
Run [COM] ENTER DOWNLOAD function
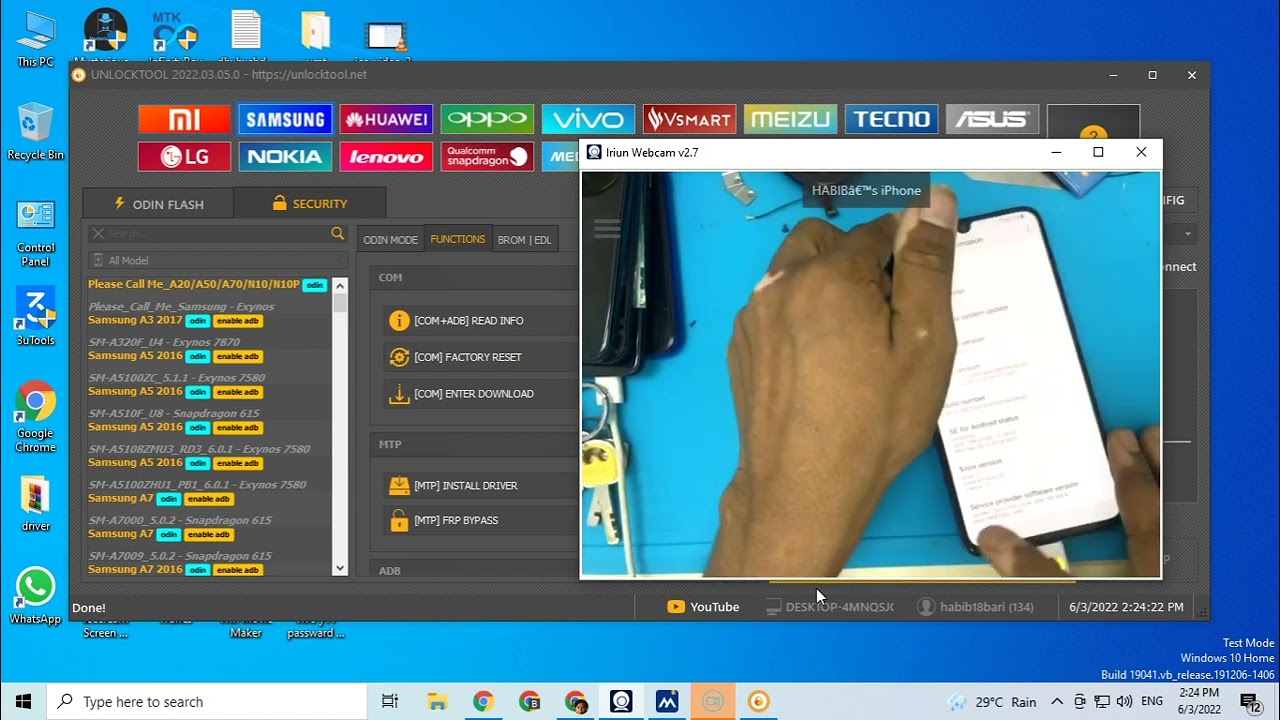(x=474, y=394)
